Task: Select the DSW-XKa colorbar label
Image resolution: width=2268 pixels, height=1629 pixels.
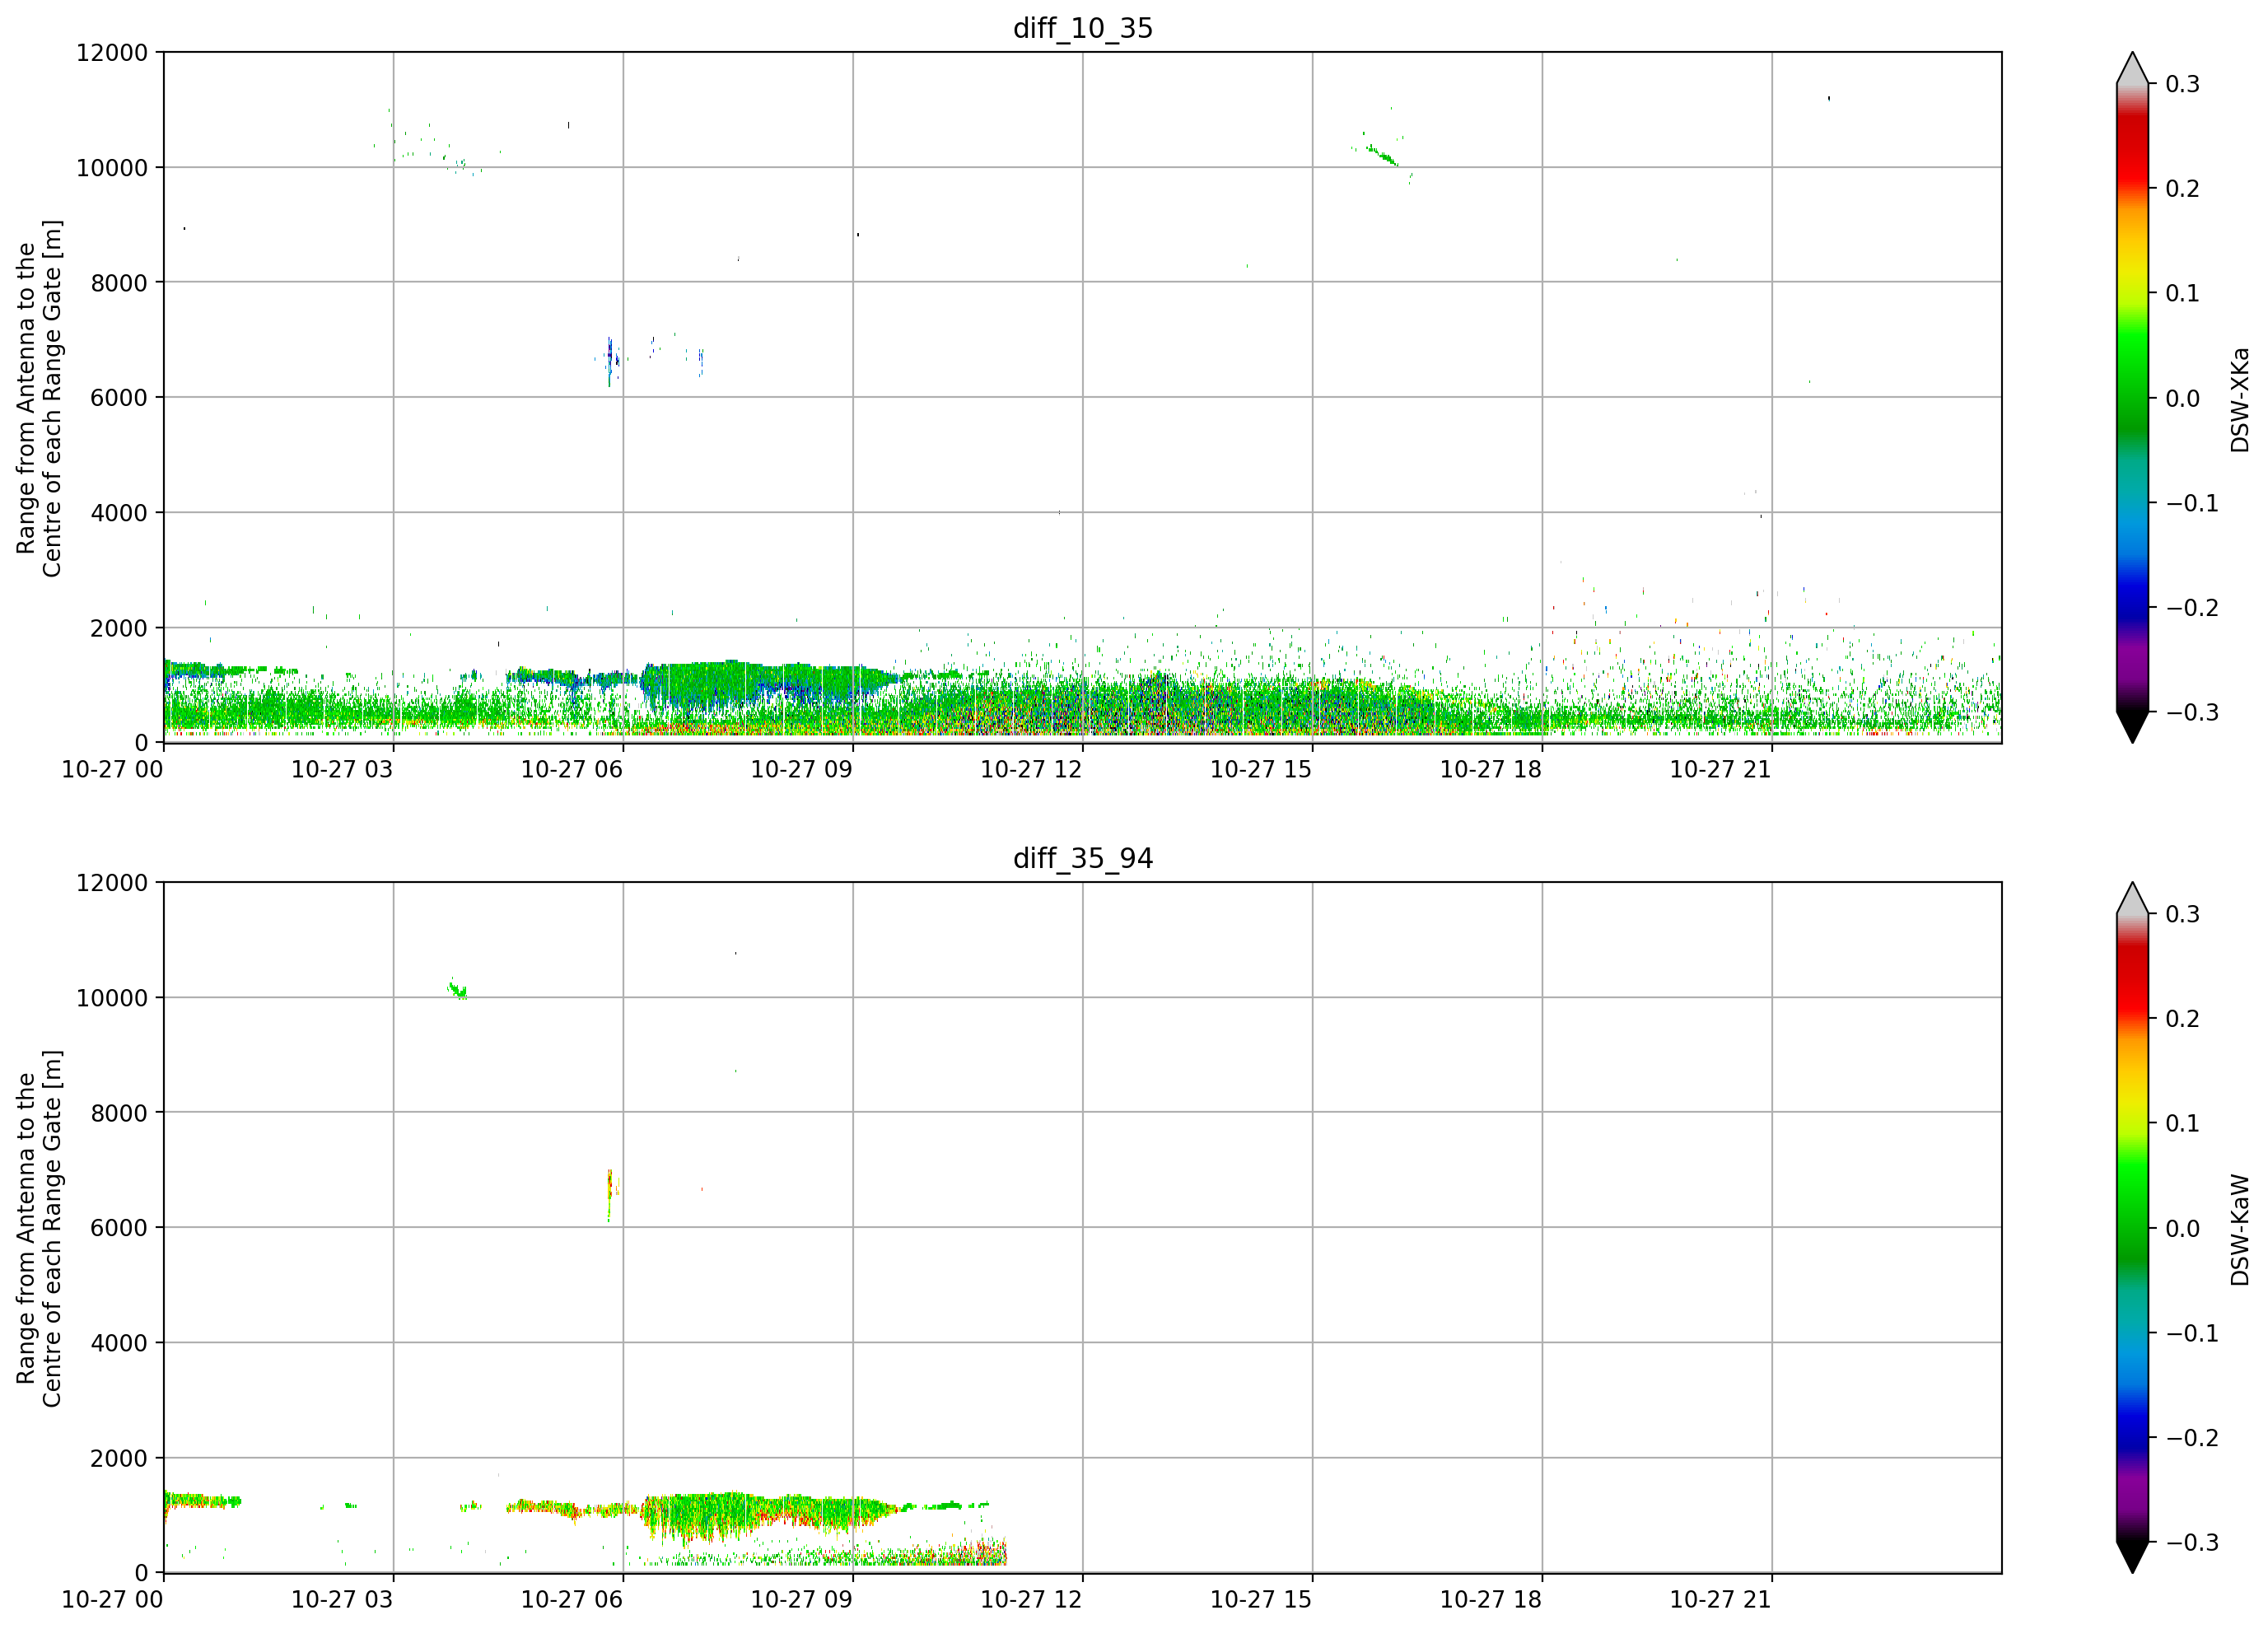Action: click(x=2240, y=399)
